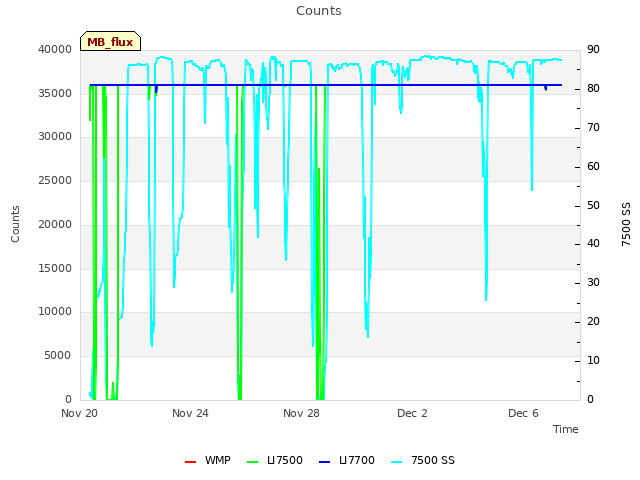Image resolution: width=640 pixels, height=480 pixels.
Task: Click the 10 right axis tick label
Action: pyautogui.click(x=593, y=360)
